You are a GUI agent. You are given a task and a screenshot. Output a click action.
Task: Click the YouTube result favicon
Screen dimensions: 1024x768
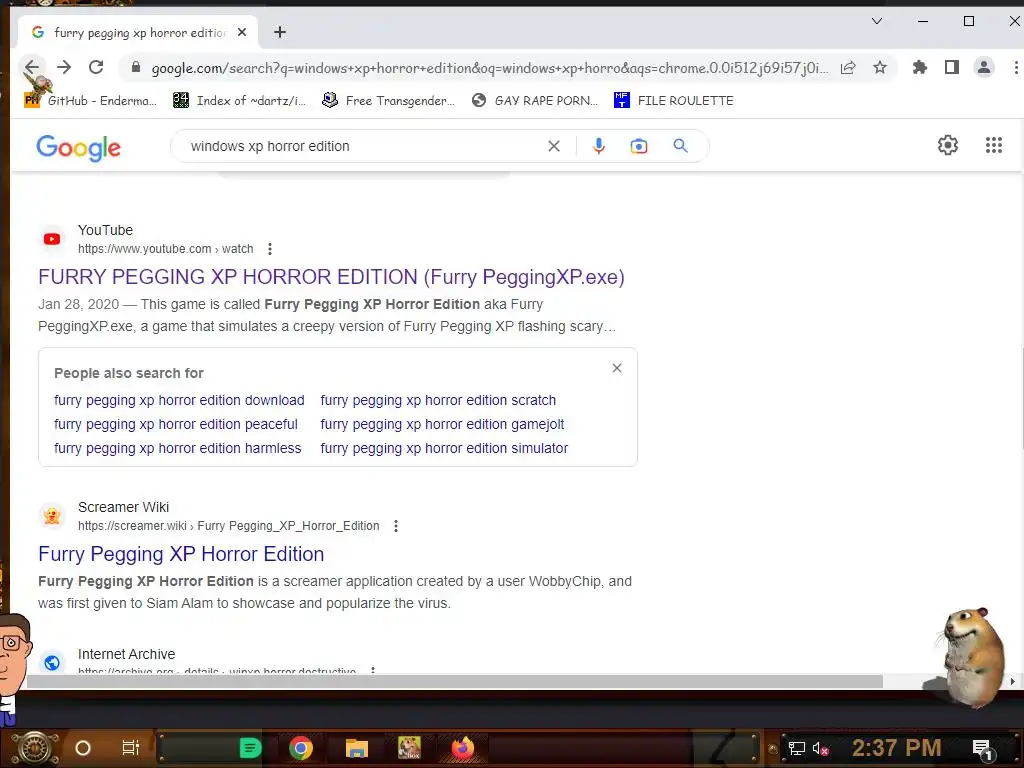(x=52, y=239)
